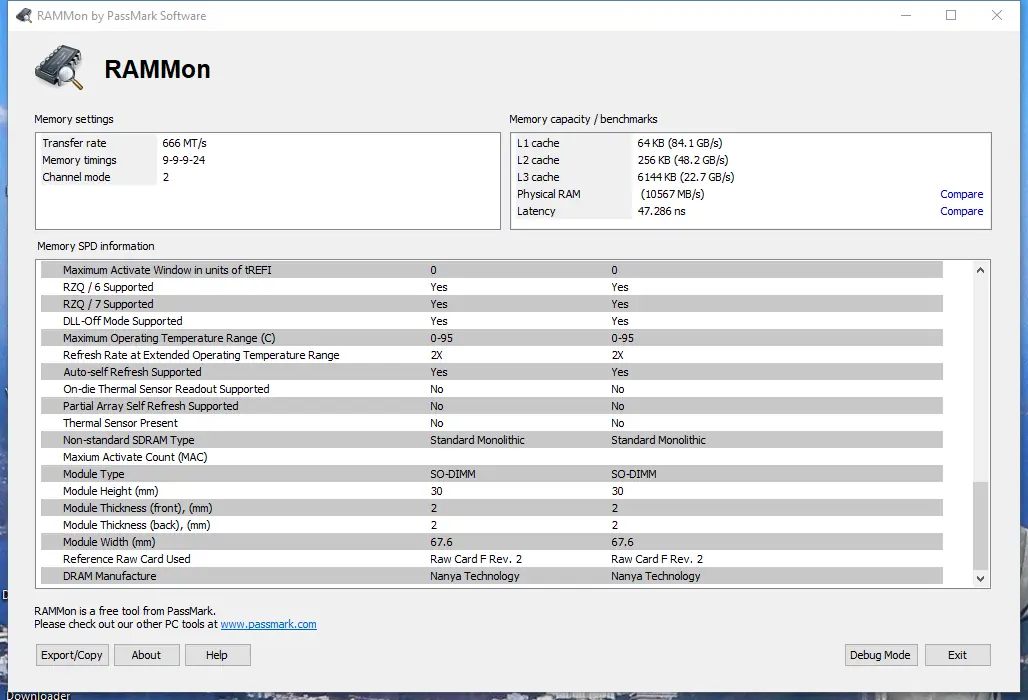Viewport: 1028px width, 700px height.
Task: Select the Auto-self Refresh Supported row
Action: 492,372
